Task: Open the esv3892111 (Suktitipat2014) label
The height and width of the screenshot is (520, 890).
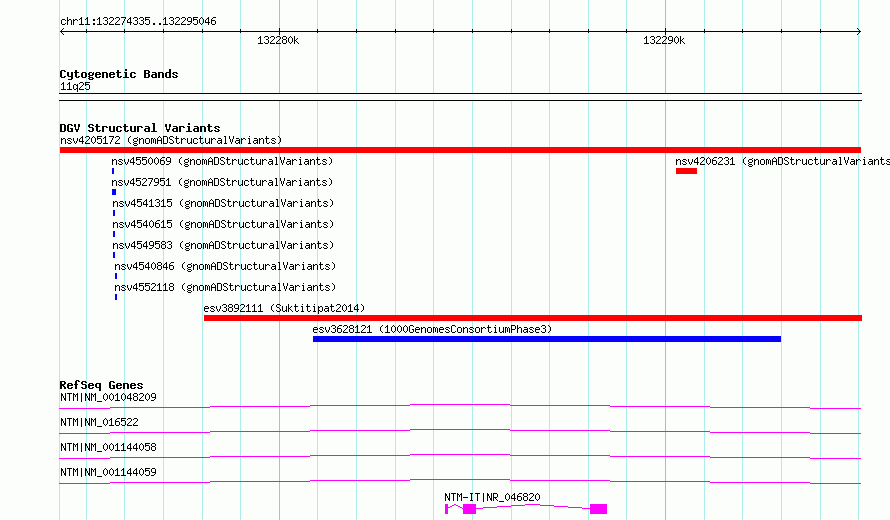Action: click(x=284, y=308)
